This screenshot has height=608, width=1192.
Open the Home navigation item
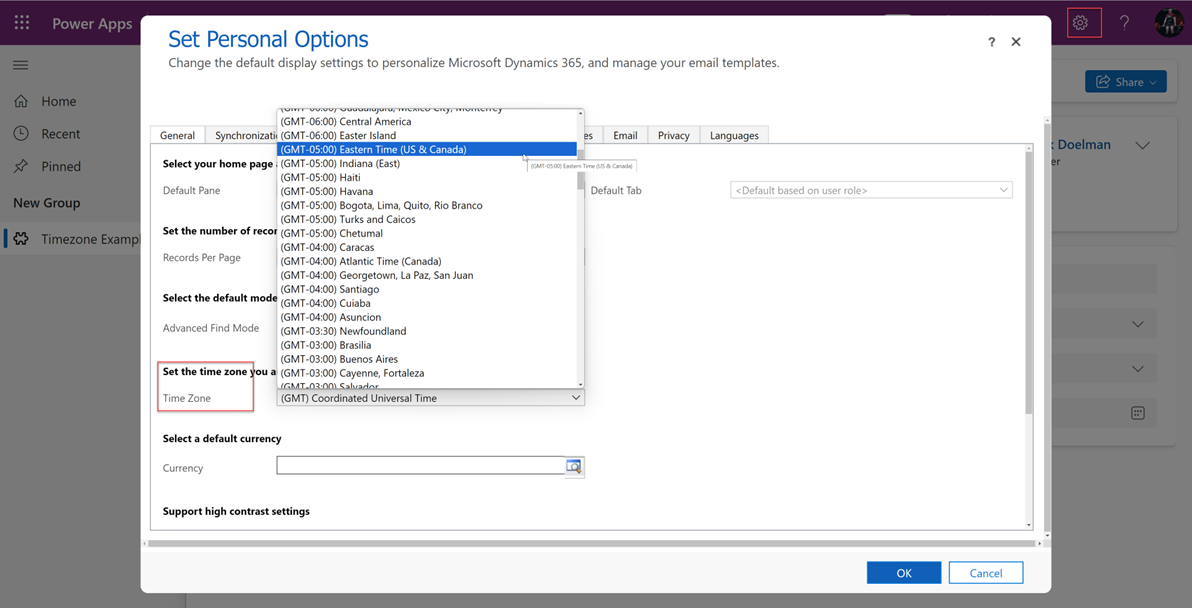tap(58, 101)
